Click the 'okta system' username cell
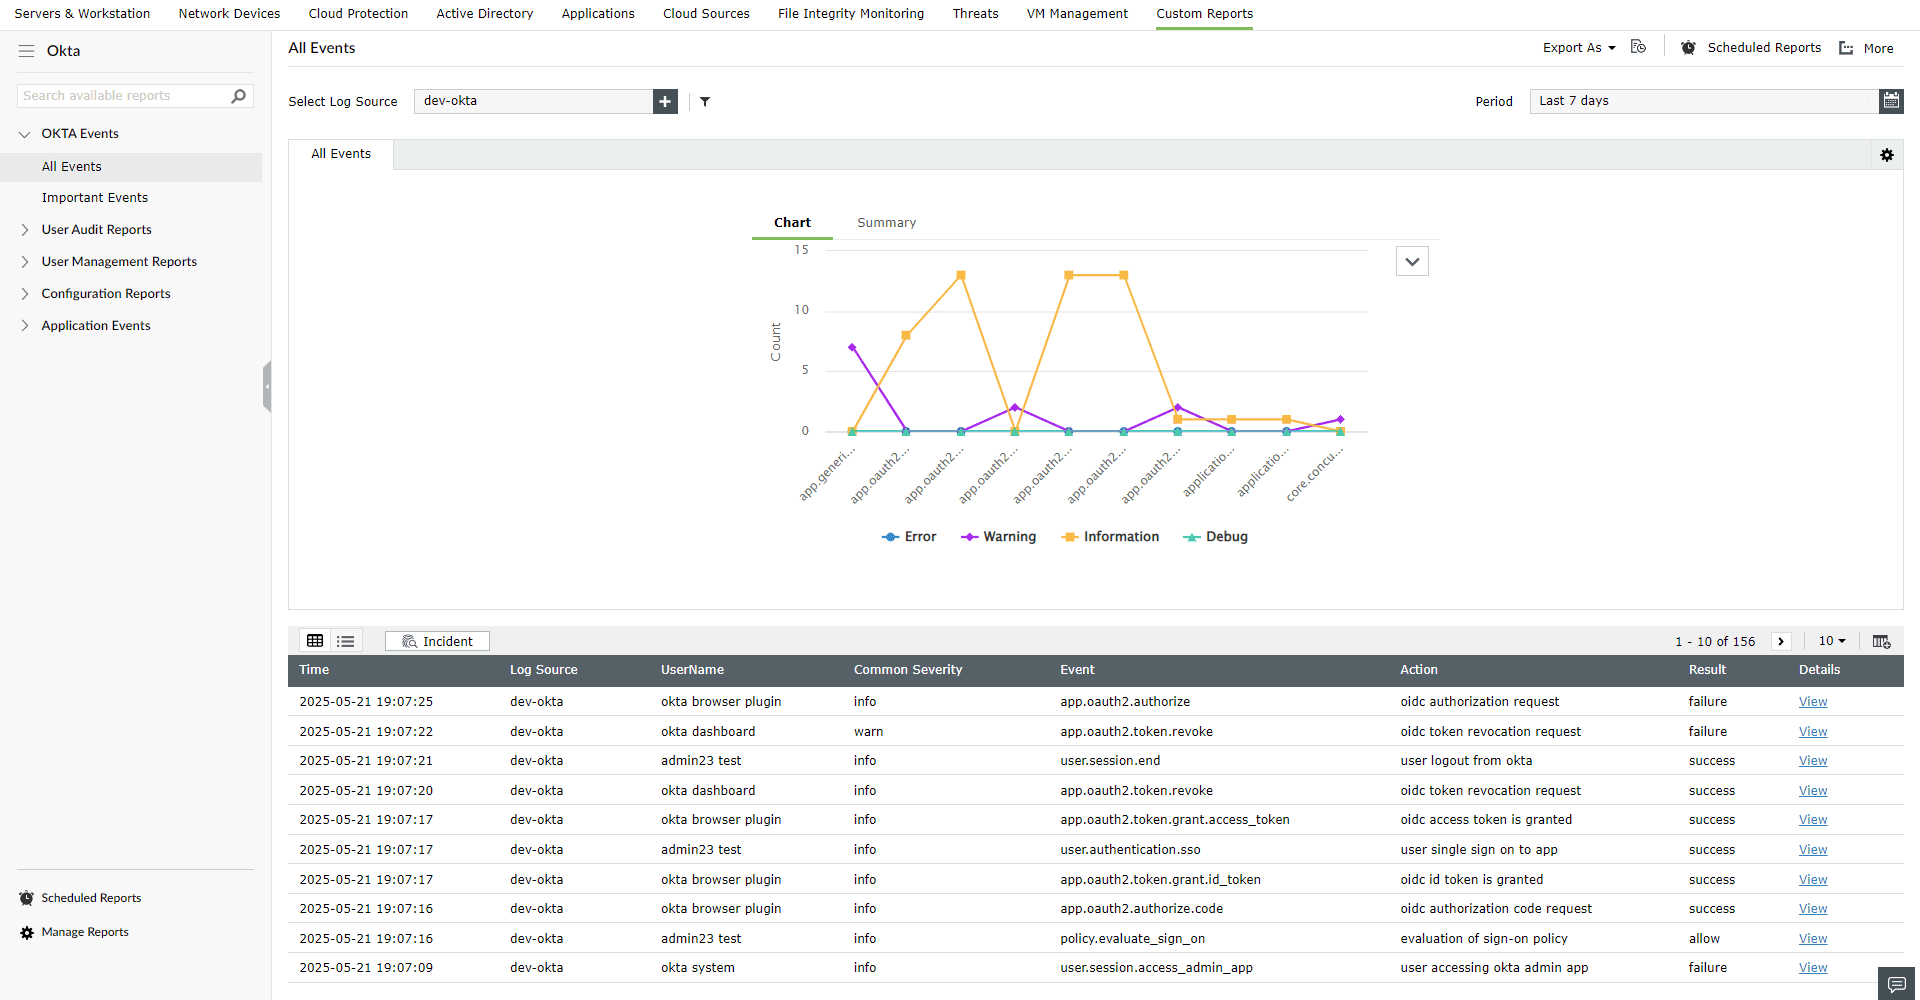Image resolution: width=1920 pixels, height=1000 pixels. point(697,968)
